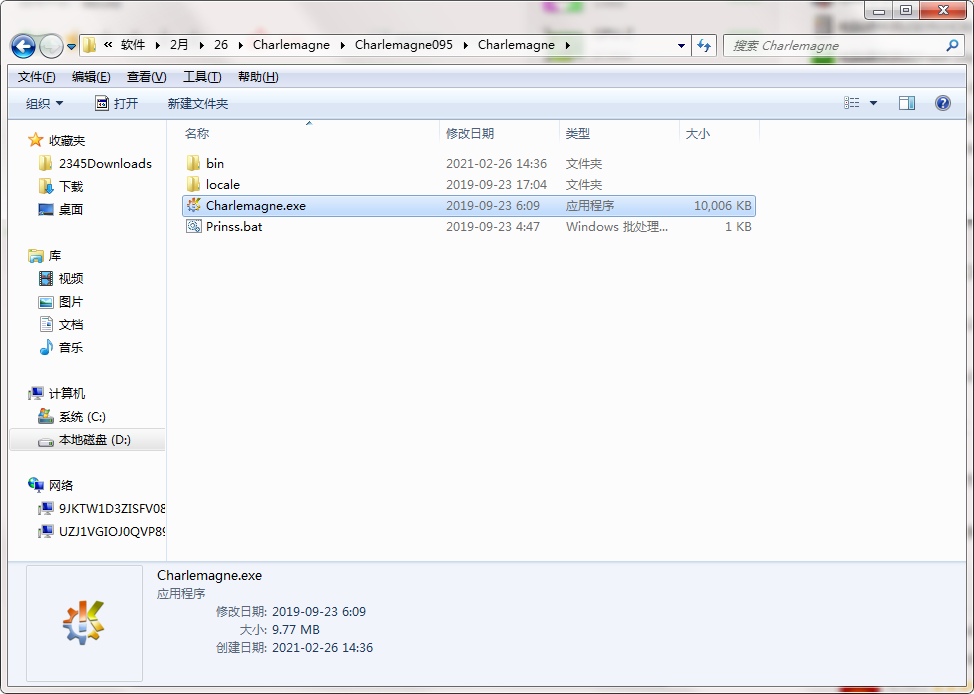This screenshot has width=974, height=694.
Task: Sort by 名称 column header
Action: click(x=197, y=134)
